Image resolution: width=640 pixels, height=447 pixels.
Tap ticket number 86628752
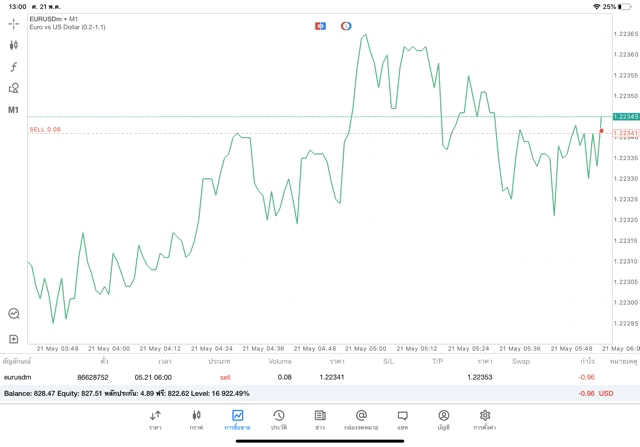coord(93,377)
